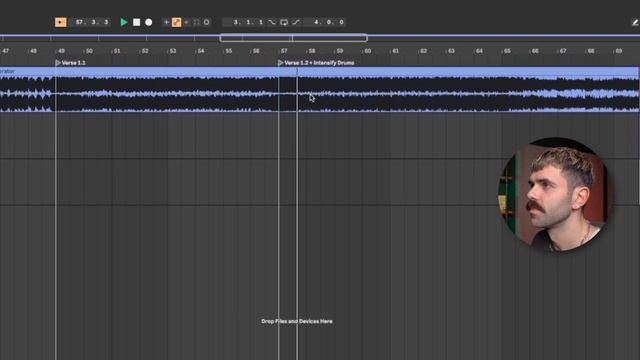Click bar 68 in beat-time ruler
This screenshot has height=360, width=640.
coord(591,51)
